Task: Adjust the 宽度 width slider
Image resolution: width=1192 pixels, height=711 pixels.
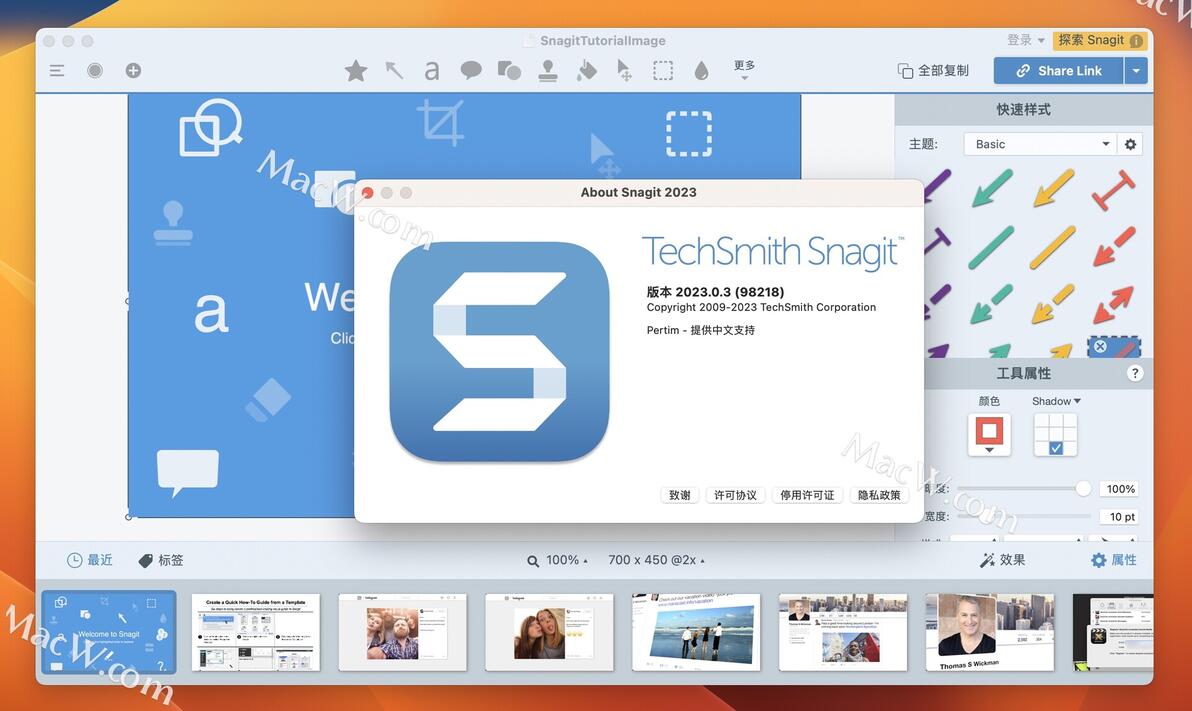Action: coord(1024,516)
